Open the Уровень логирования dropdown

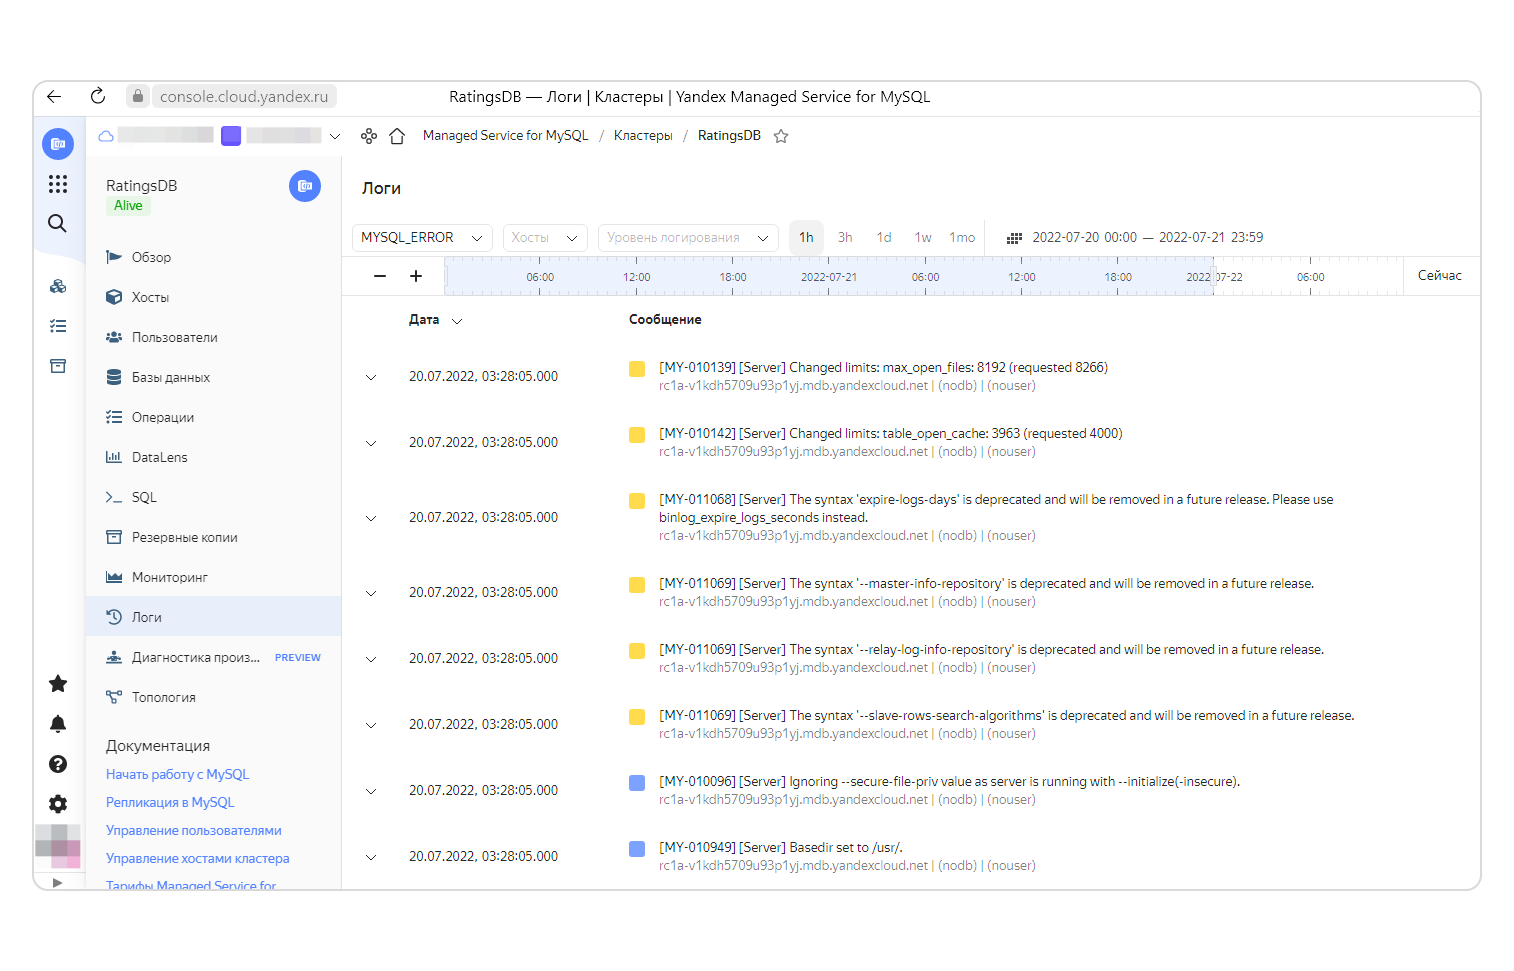tap(688, 238)
